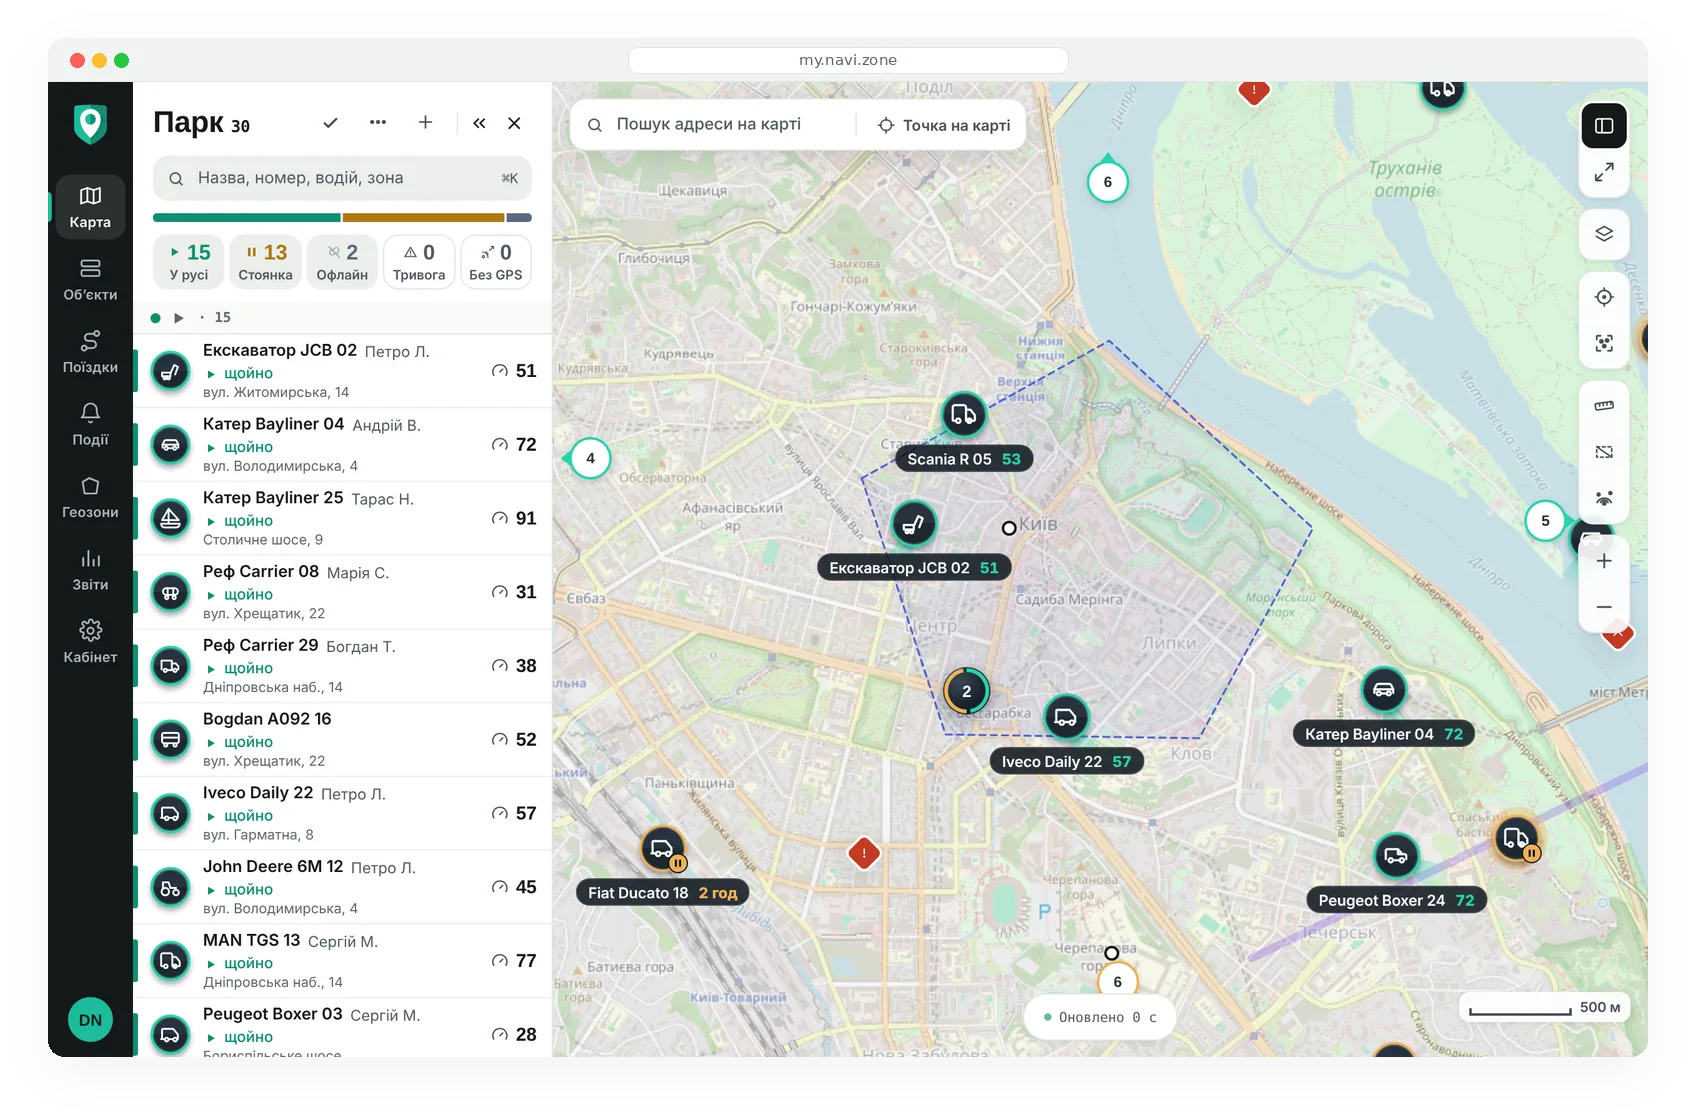Switch map to fullscreen mode
1696x1115 pixels.
click(1604, 172)
